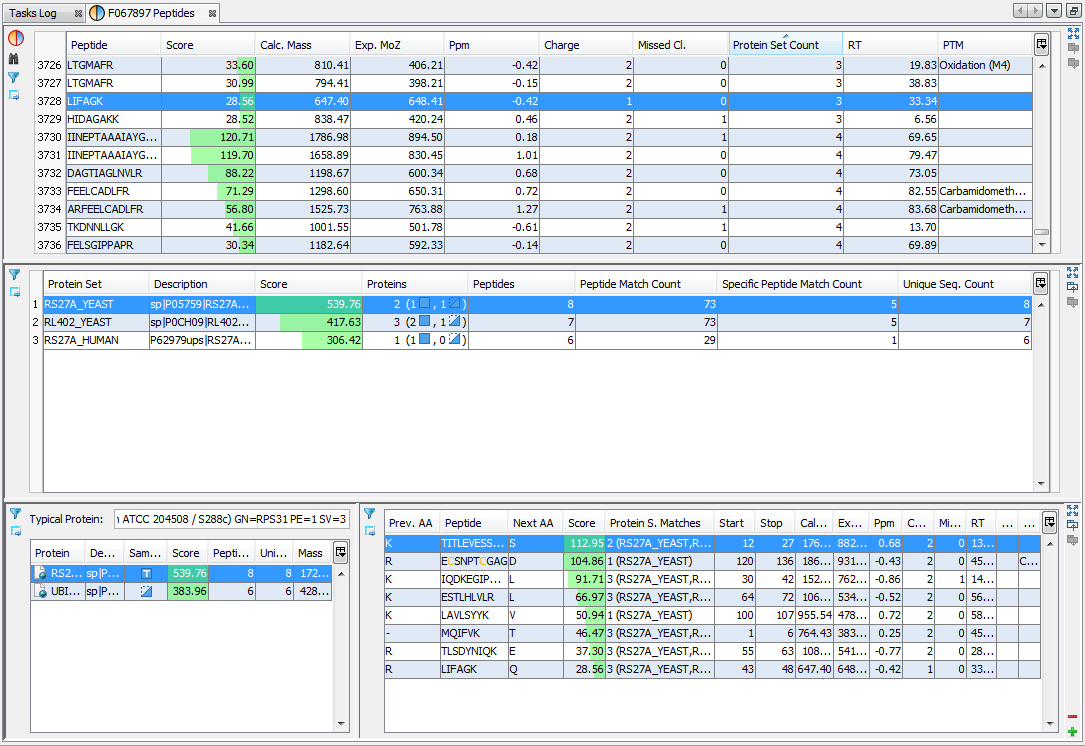1085x746 pixels.
Task: Click the green plus icon at bottom right
Action: (x=1073, y=732)
